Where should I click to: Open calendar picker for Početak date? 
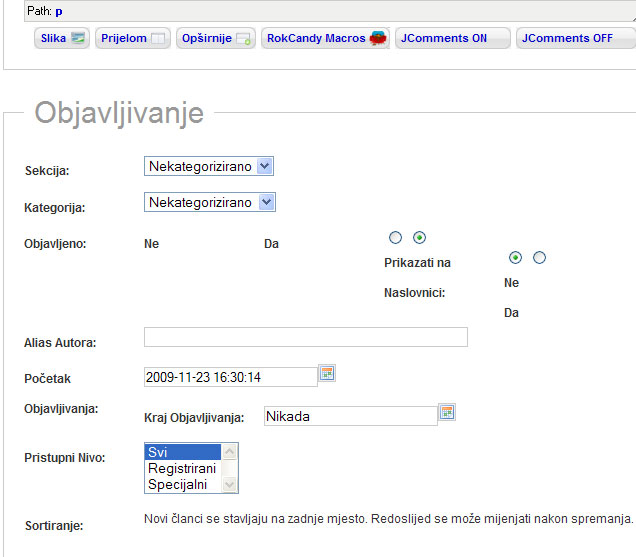[327, 374]
